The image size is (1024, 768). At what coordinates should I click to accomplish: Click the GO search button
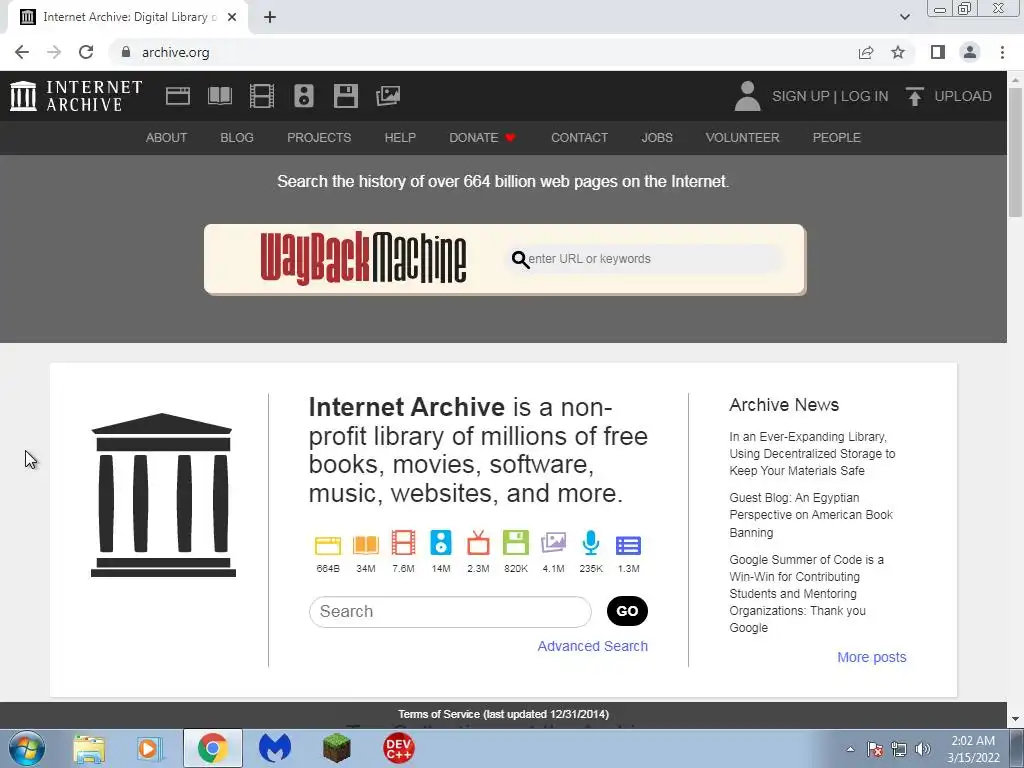627,611
